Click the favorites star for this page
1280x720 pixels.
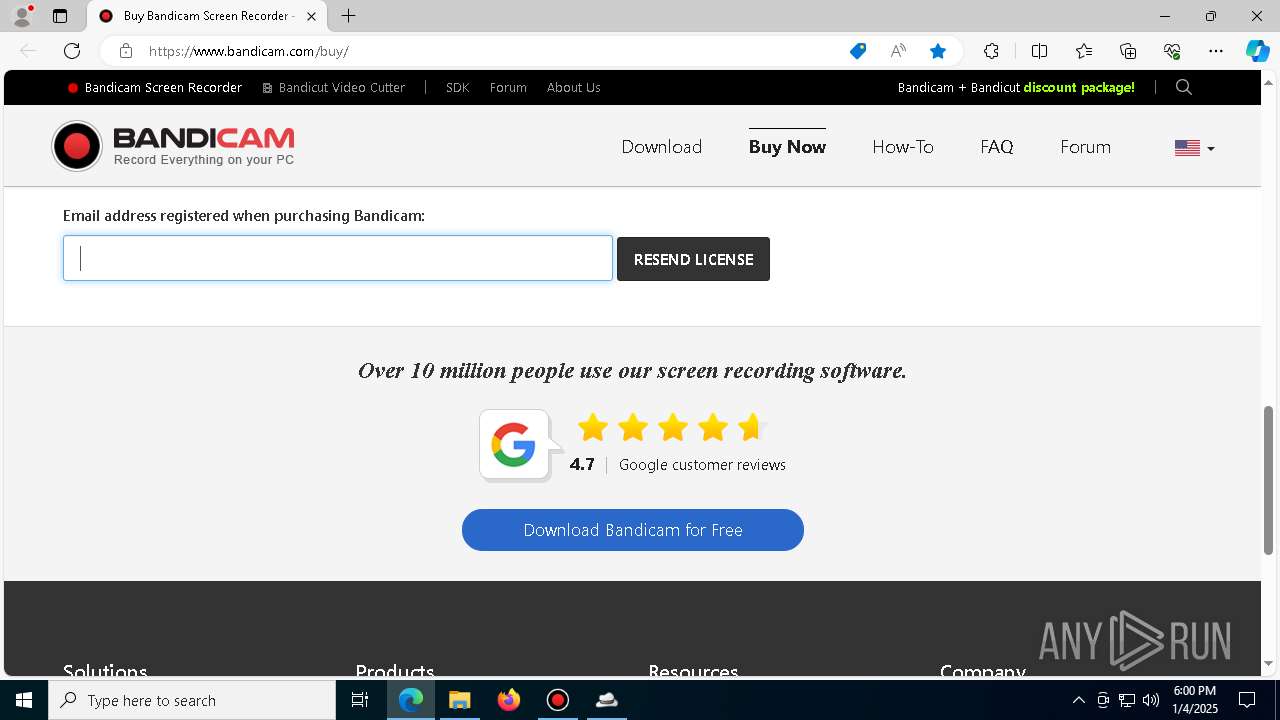coord(938,51)
